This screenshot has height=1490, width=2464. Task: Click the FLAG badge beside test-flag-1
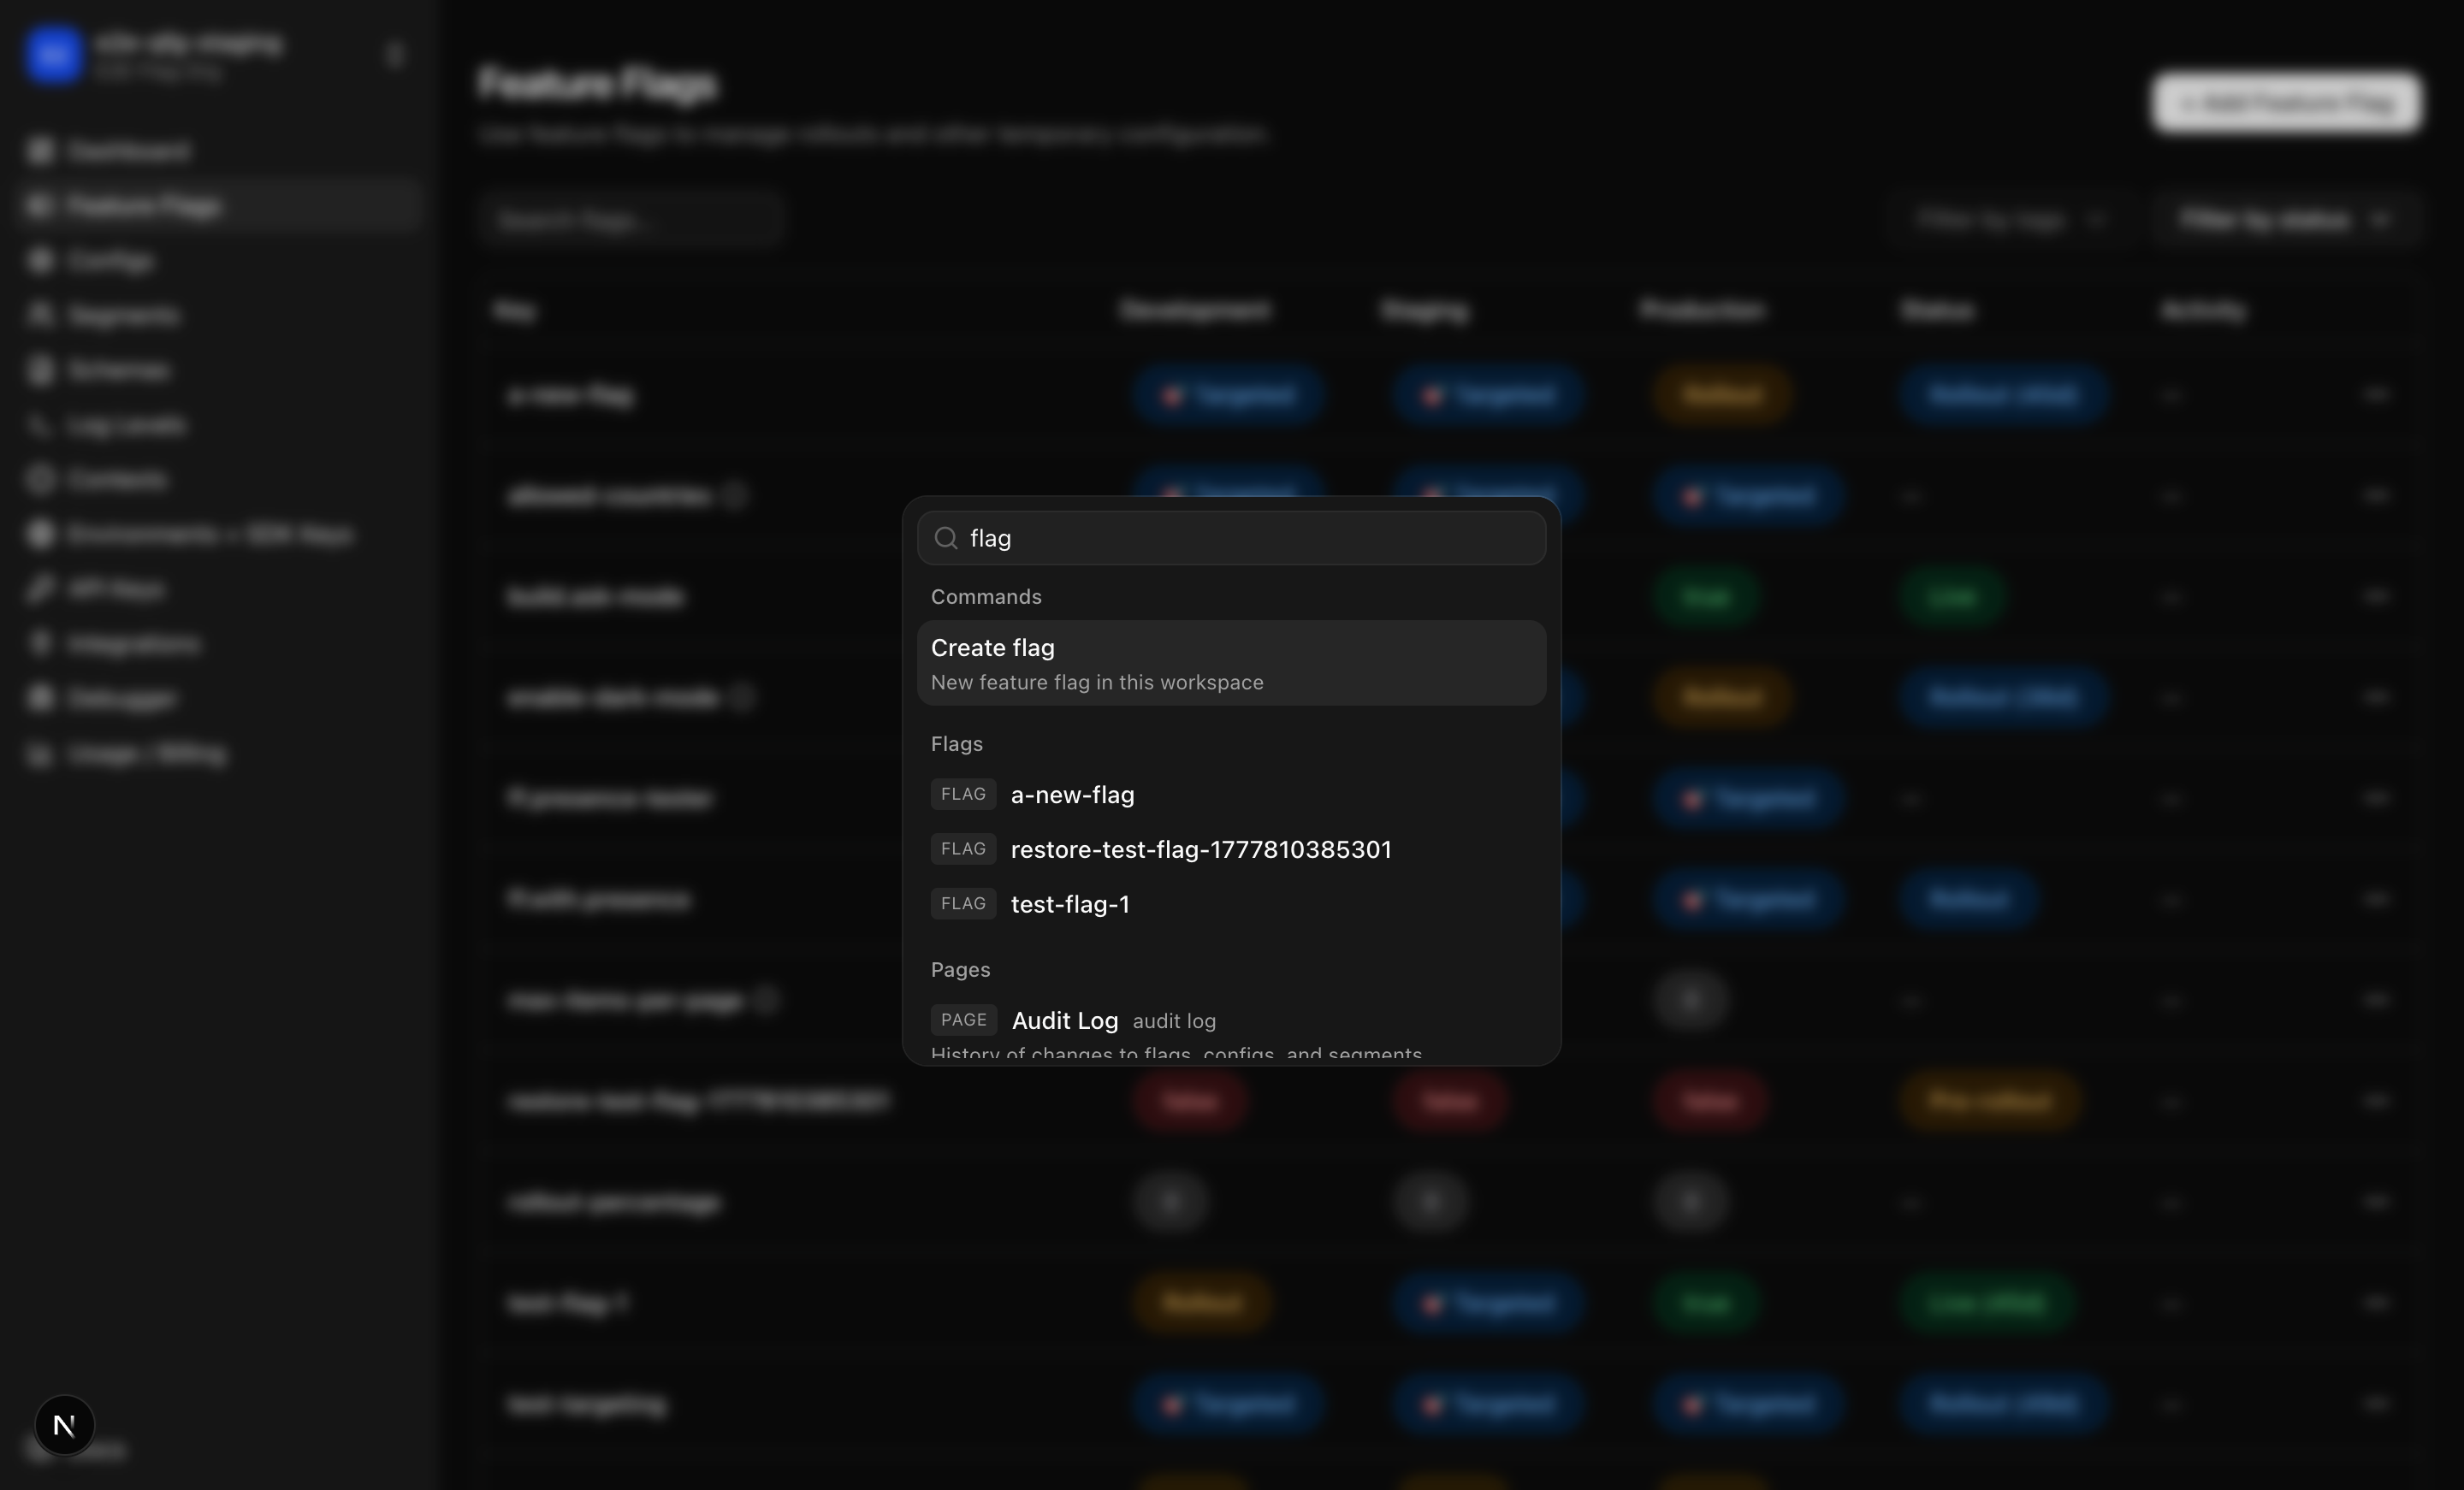(963, 904)
